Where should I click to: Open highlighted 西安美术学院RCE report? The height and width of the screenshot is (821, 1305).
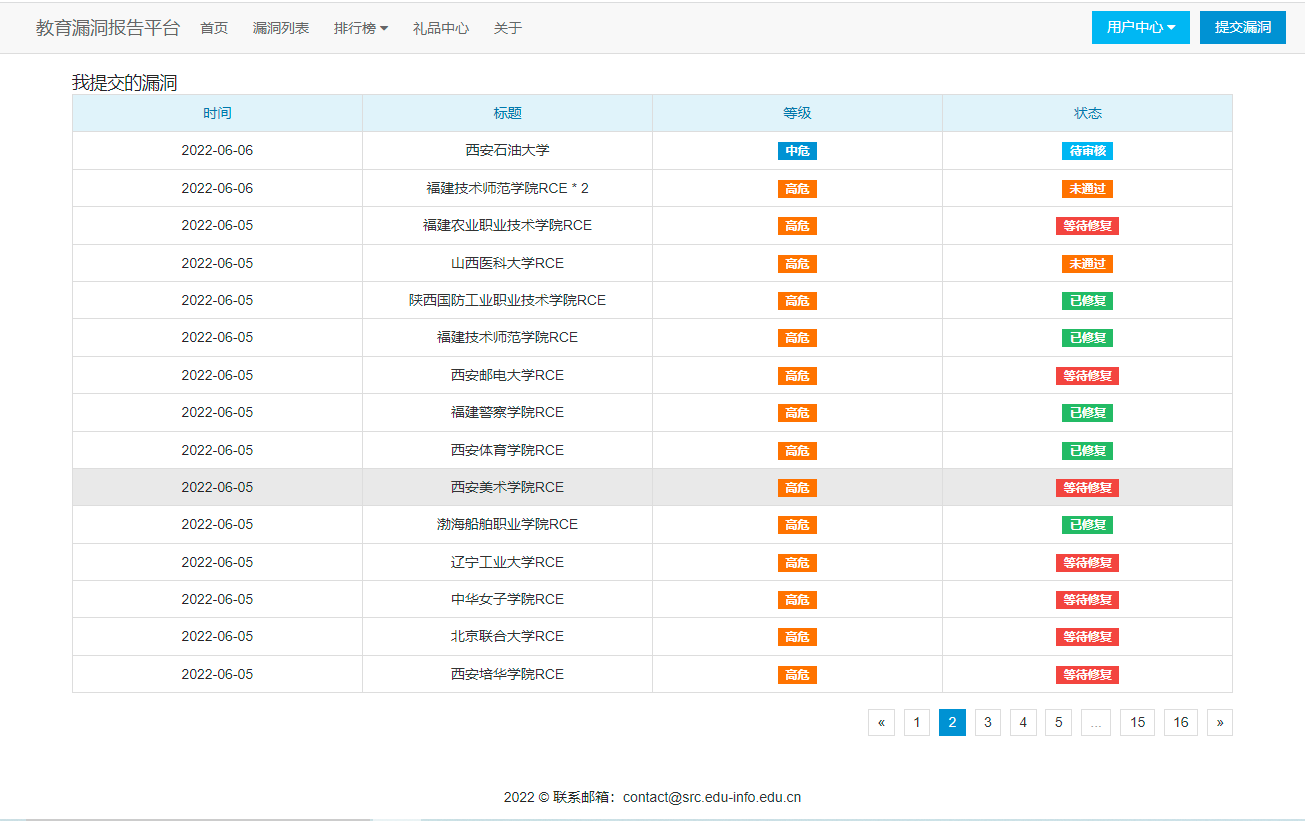[x=507, y=487]
